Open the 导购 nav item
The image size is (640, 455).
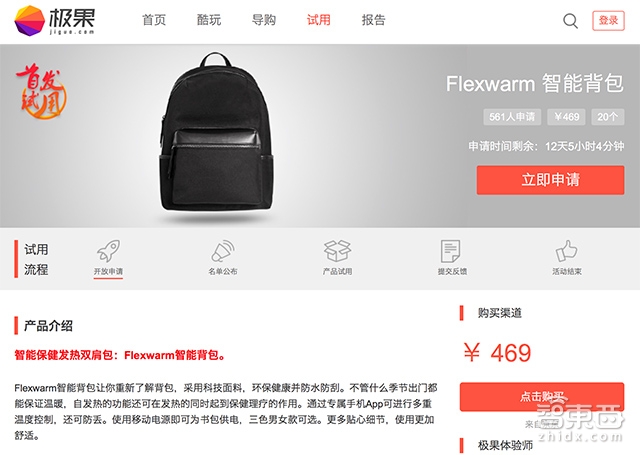[264, 20]
